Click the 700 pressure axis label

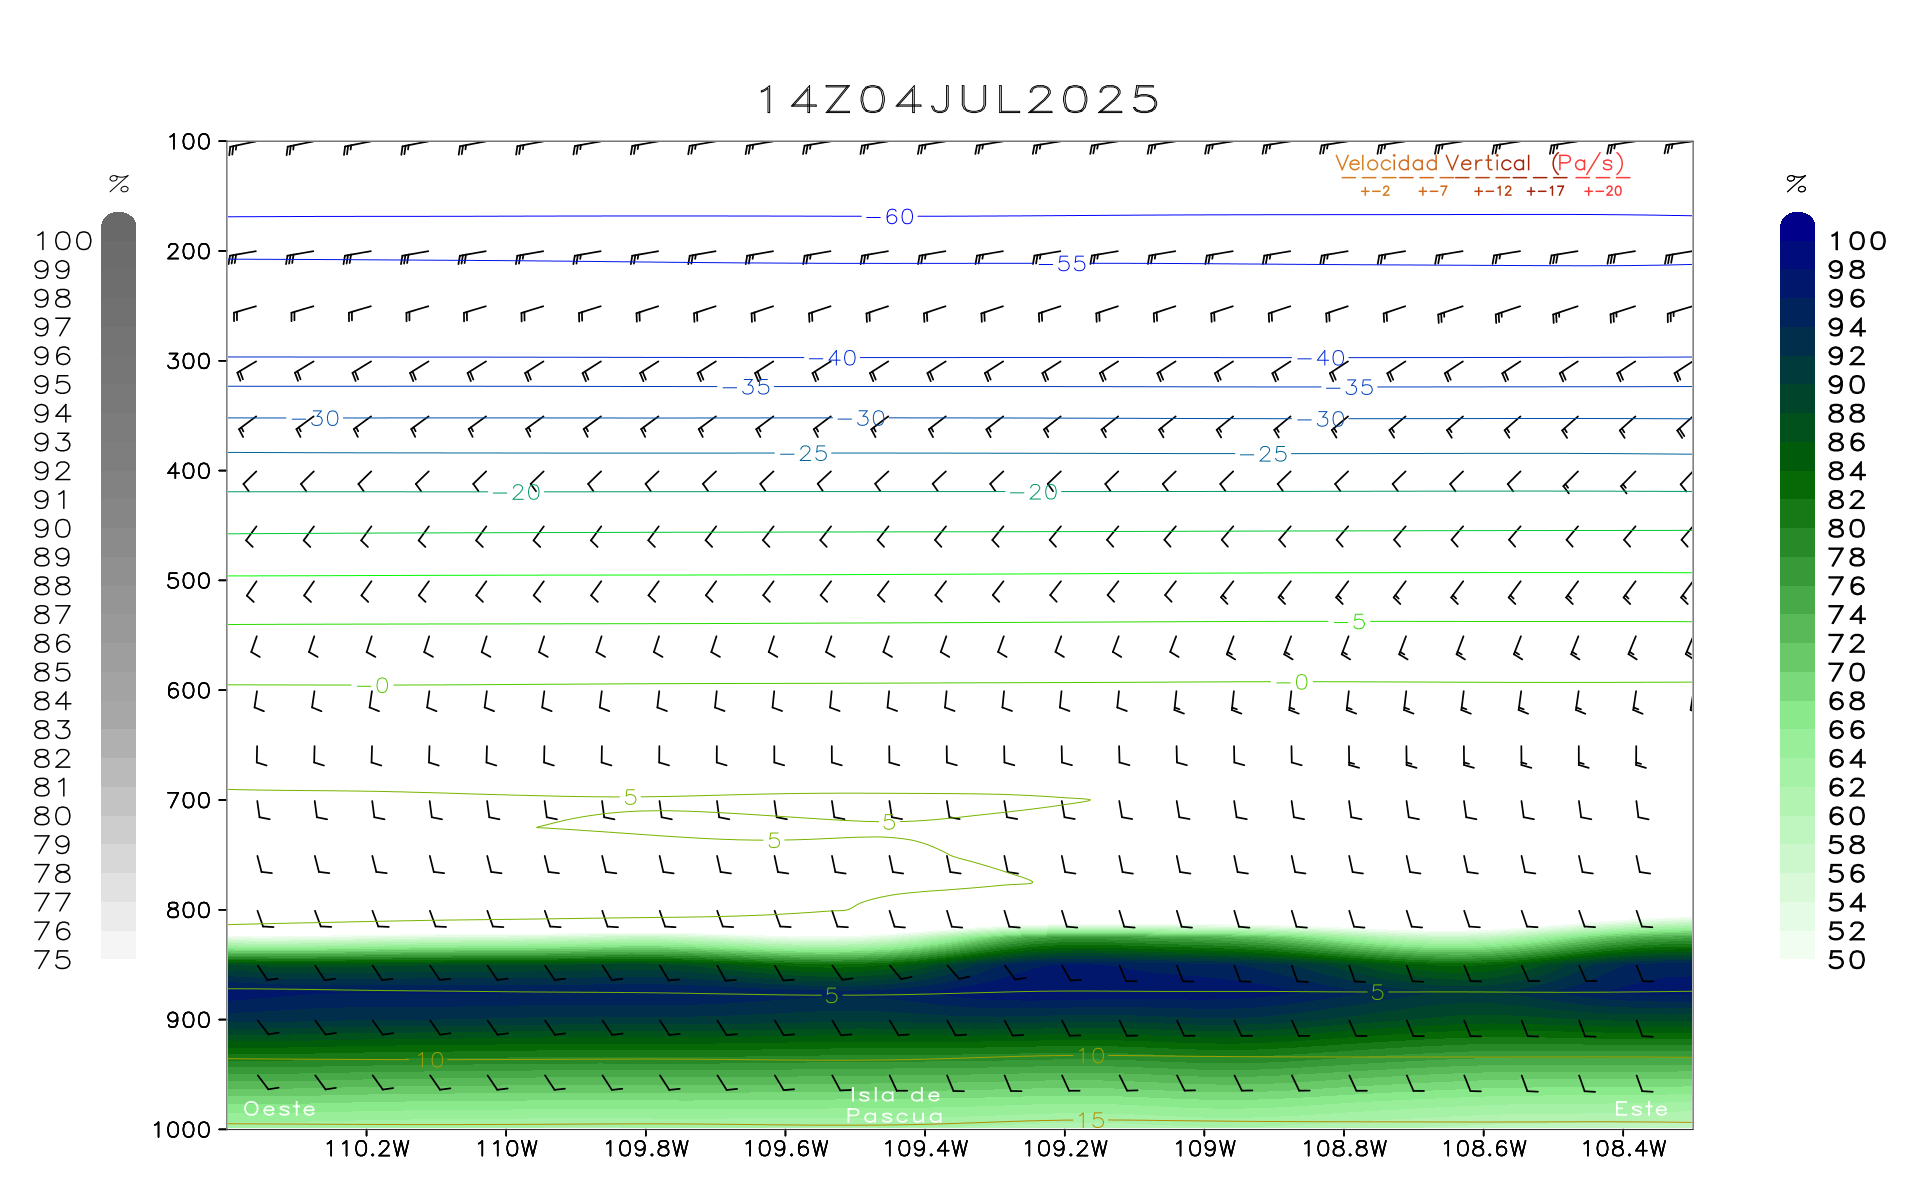pos(189,801)
